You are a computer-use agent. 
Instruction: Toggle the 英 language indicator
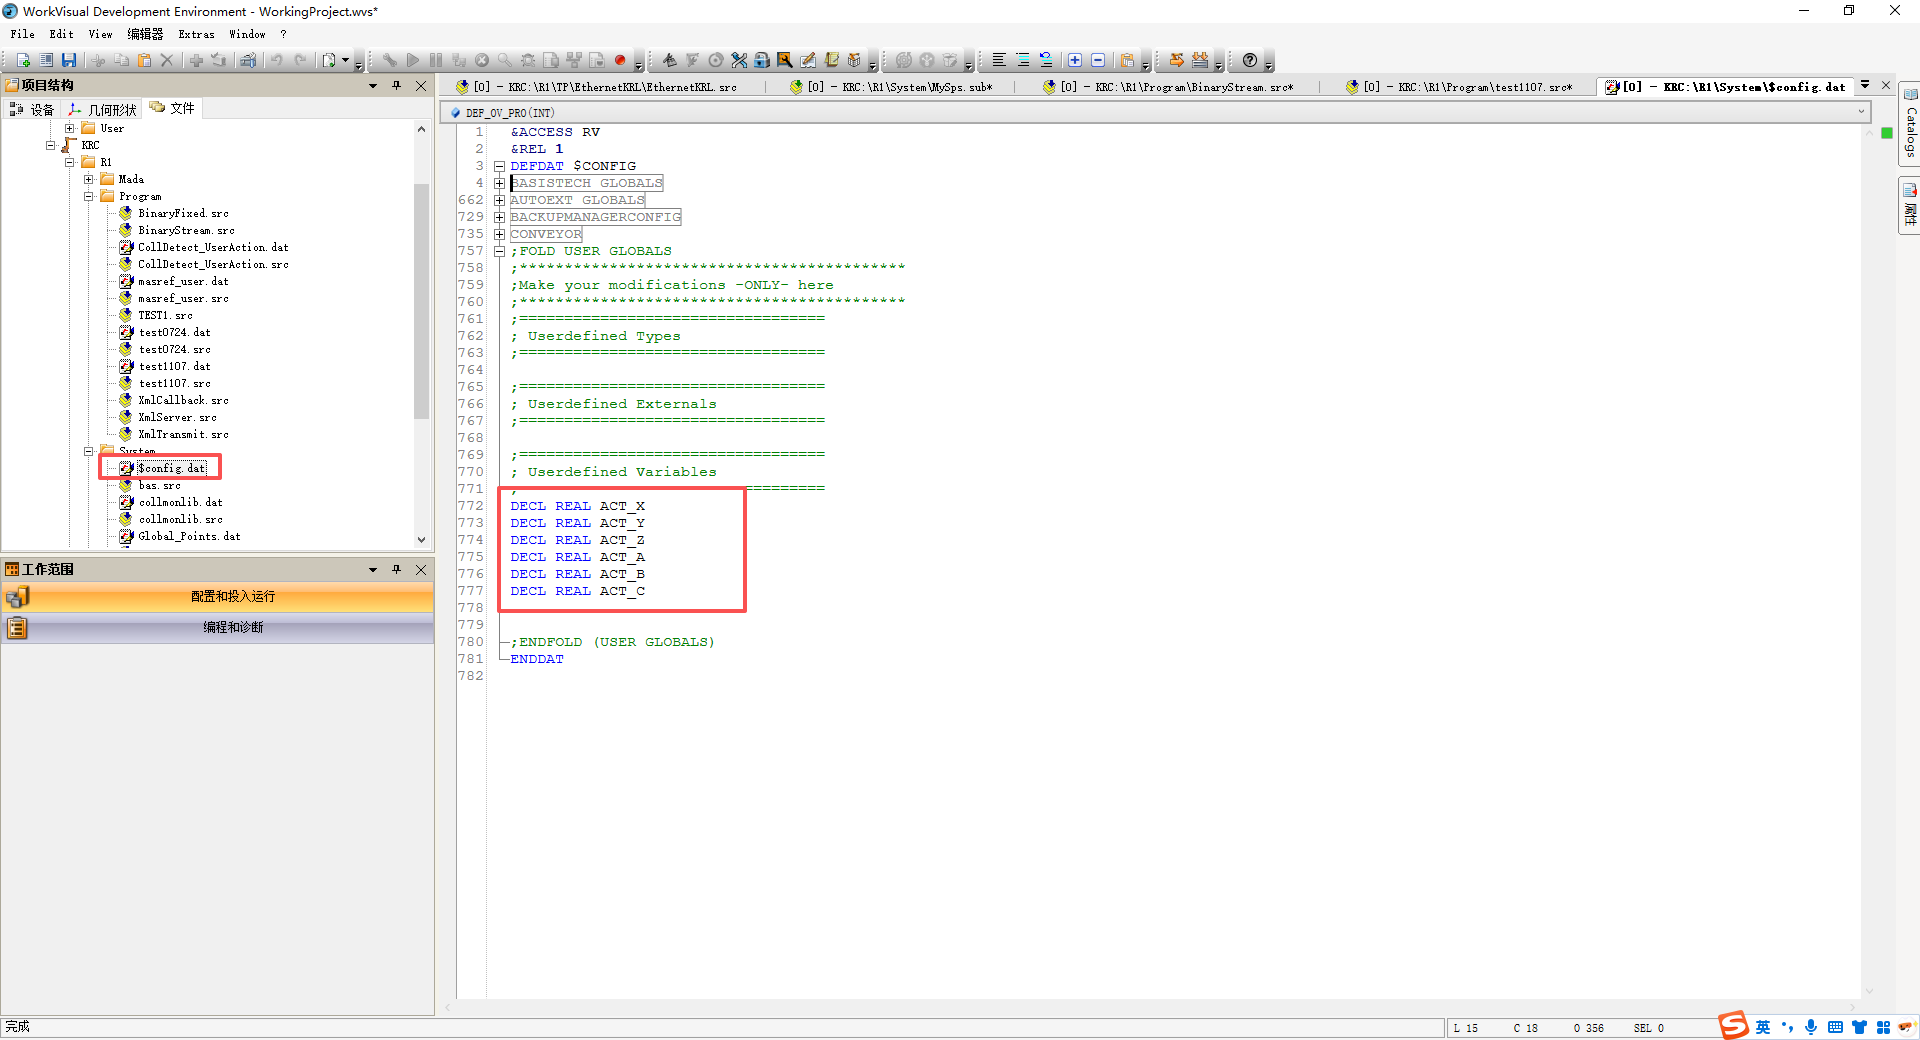pyautogui.click(x=1763, y=1027)
